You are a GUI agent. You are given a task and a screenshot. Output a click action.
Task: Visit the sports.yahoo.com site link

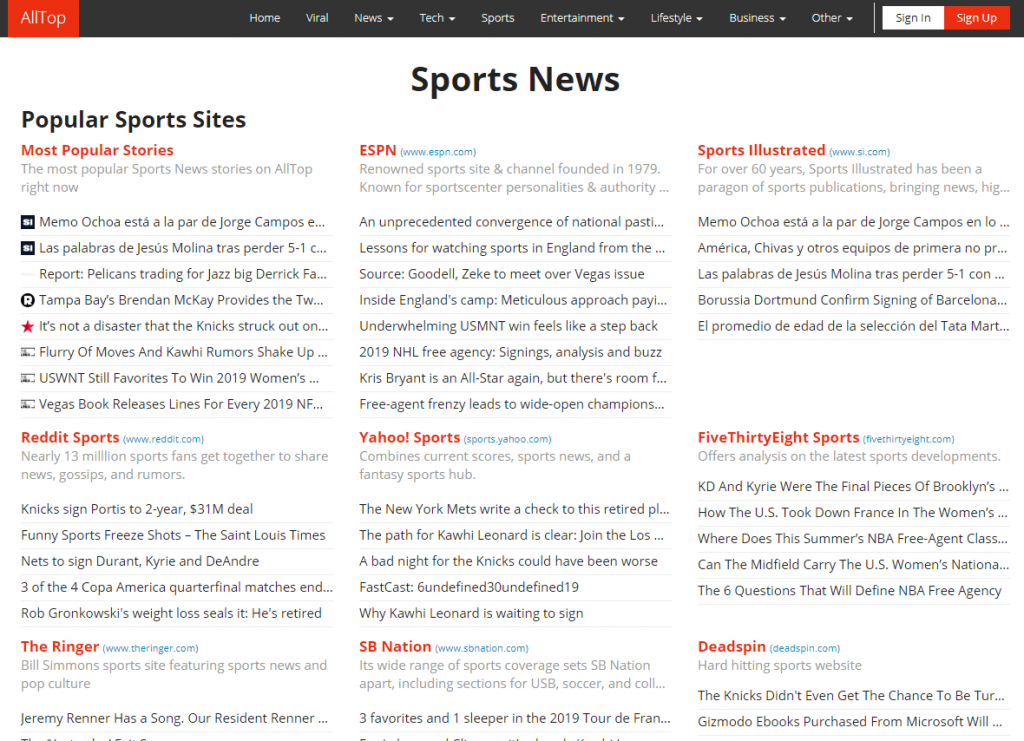coord(507,439)
